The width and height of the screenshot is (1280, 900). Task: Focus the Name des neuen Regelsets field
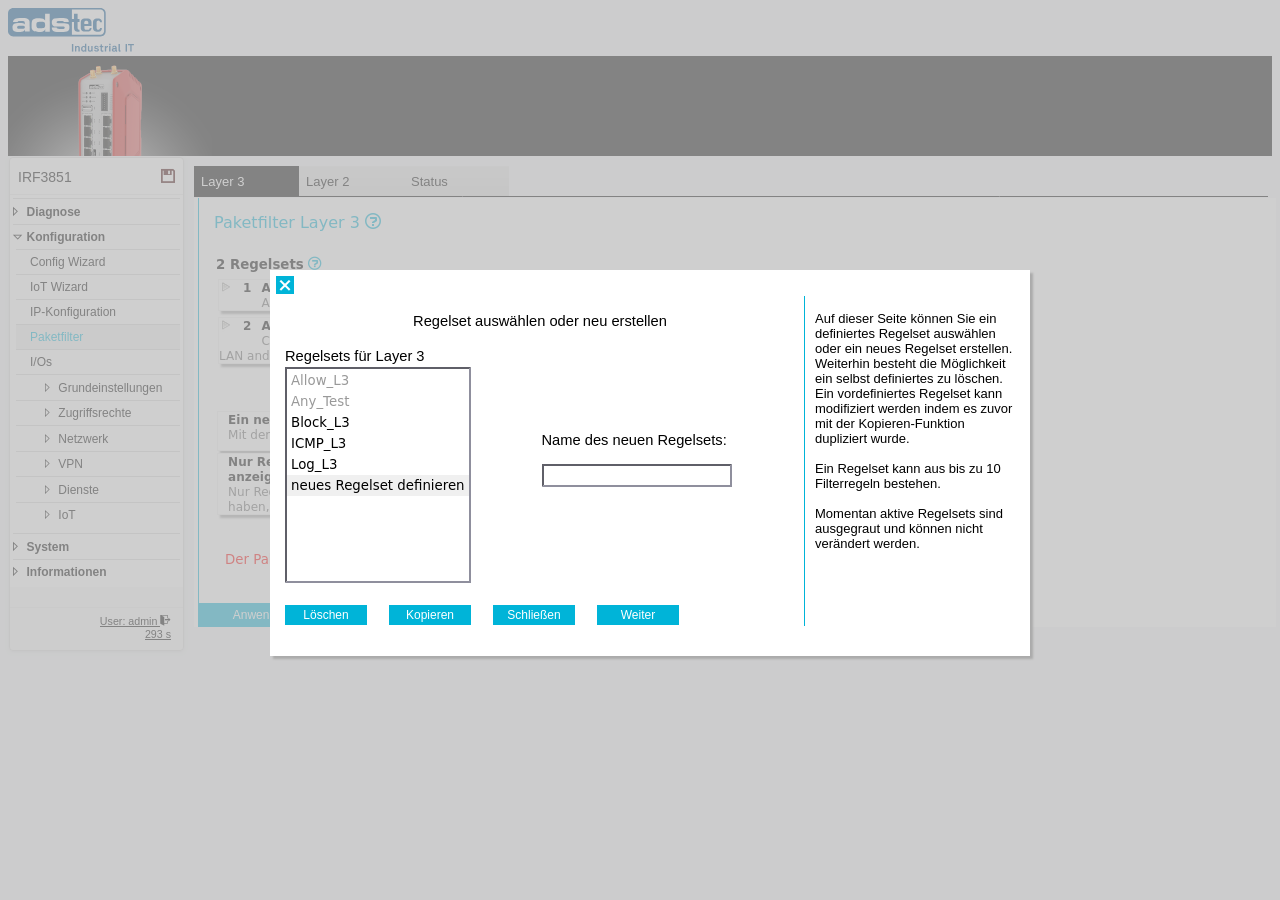(x=637, y=476)
